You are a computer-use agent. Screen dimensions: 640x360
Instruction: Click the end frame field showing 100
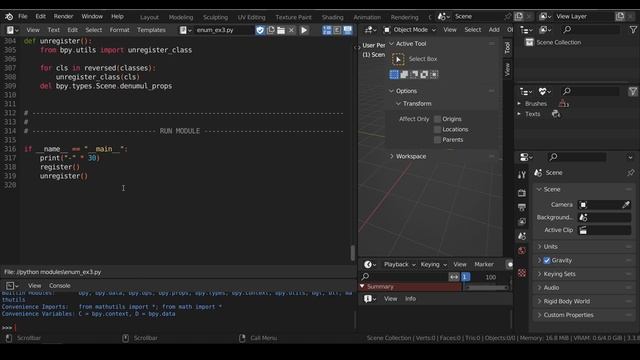pyautogui.click(x=491, y=277)
